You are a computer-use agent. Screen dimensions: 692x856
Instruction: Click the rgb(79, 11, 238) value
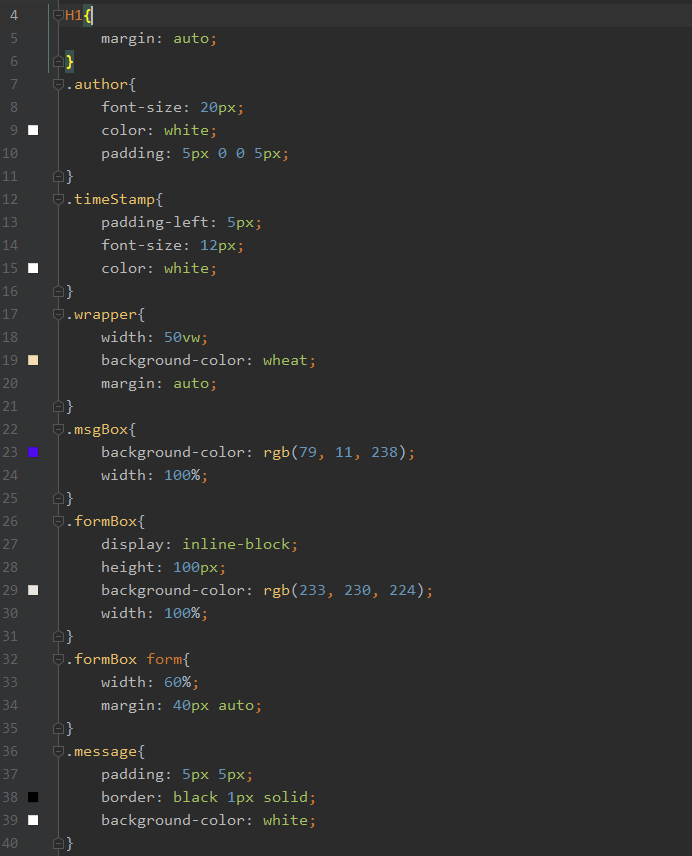[335, 453]
